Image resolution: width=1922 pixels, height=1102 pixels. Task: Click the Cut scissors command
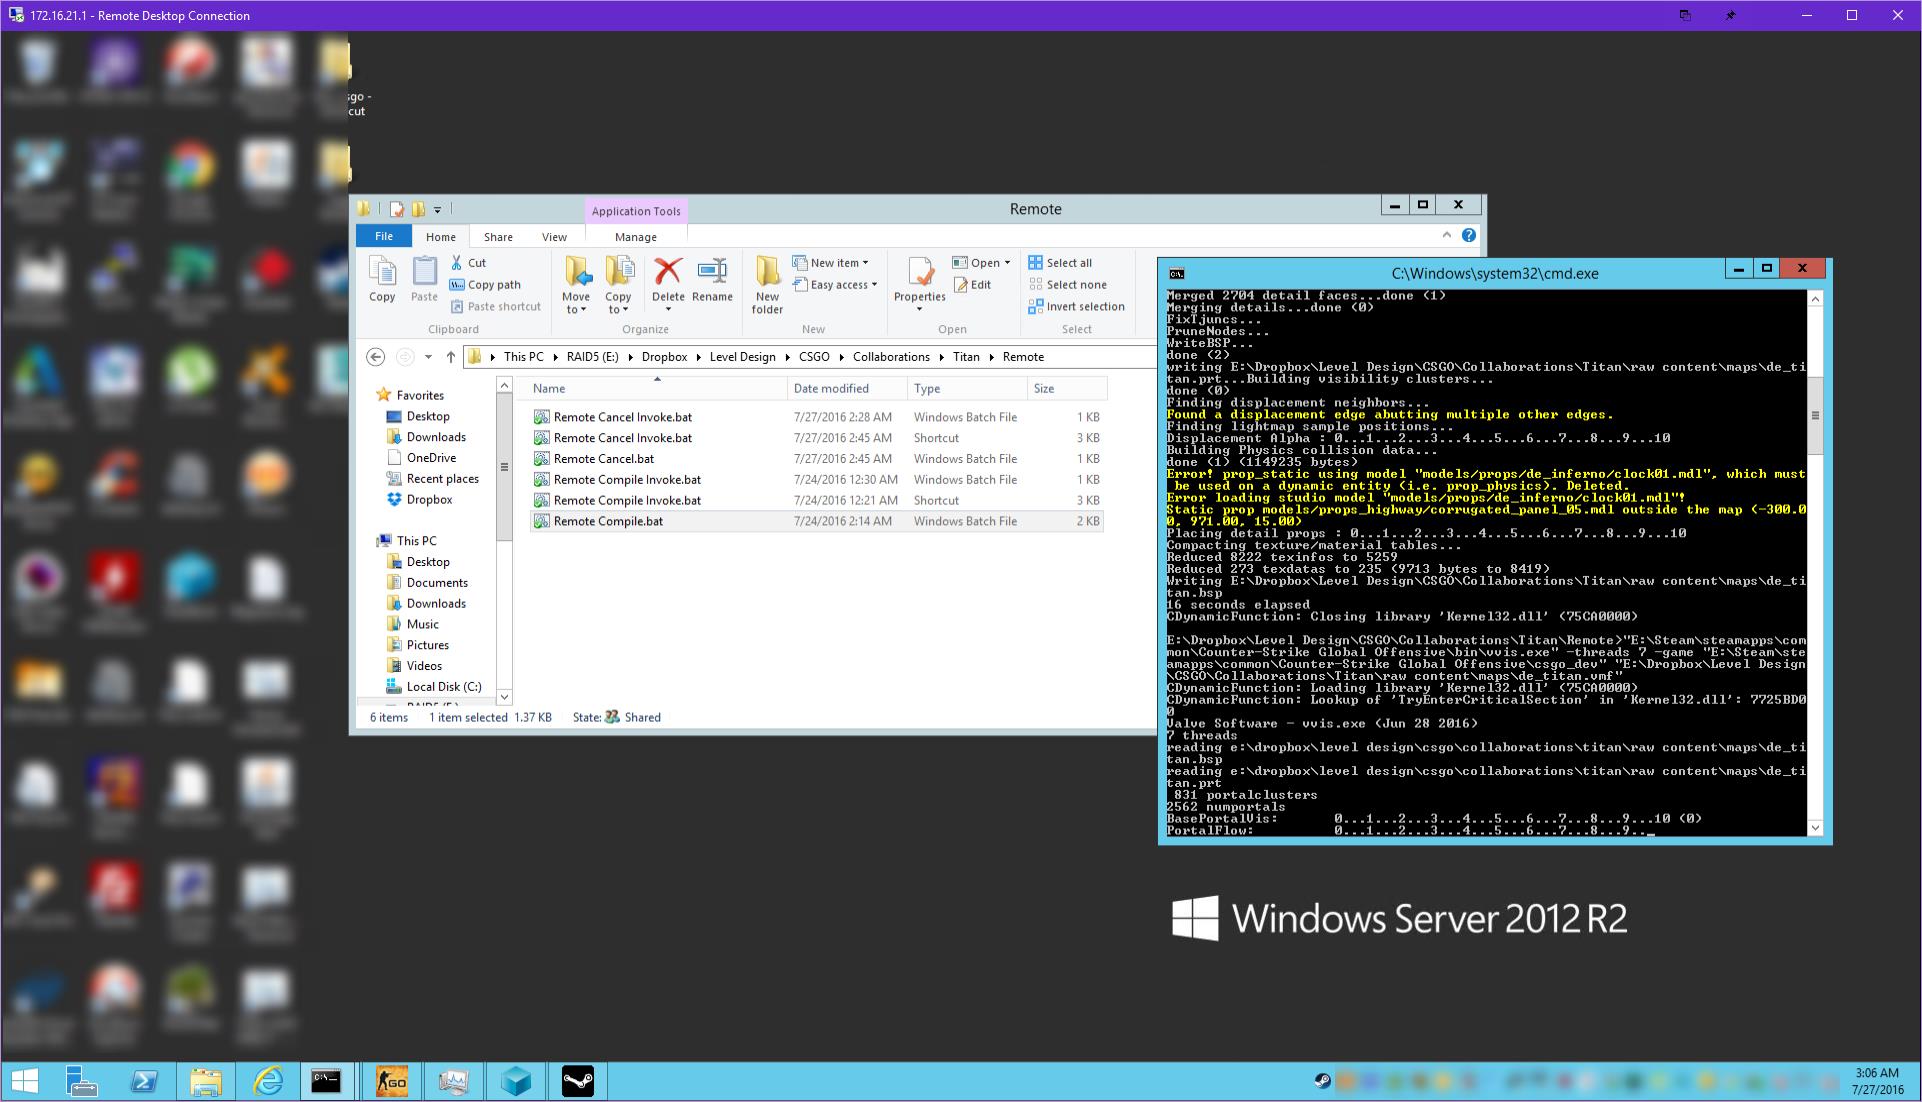tap(468, 263)
